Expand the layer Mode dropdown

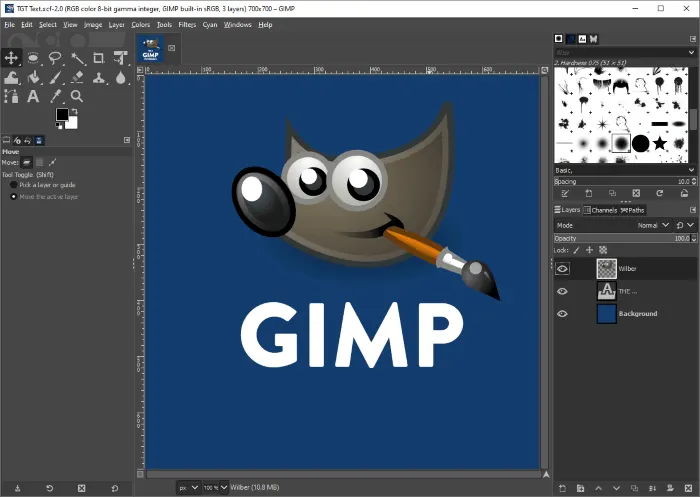click(653, 225)
